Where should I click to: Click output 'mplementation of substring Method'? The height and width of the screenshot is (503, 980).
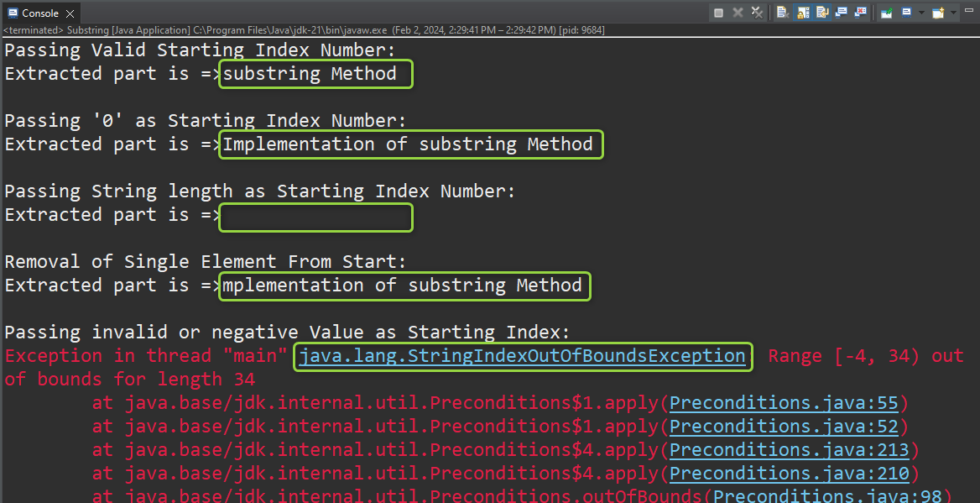point(402,285)
